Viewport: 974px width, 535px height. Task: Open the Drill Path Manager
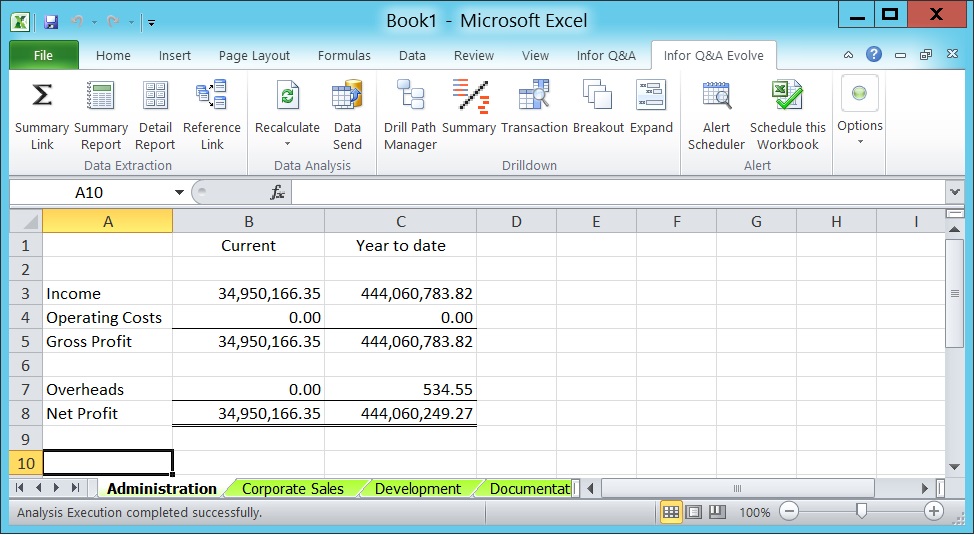tap(411, 96)
